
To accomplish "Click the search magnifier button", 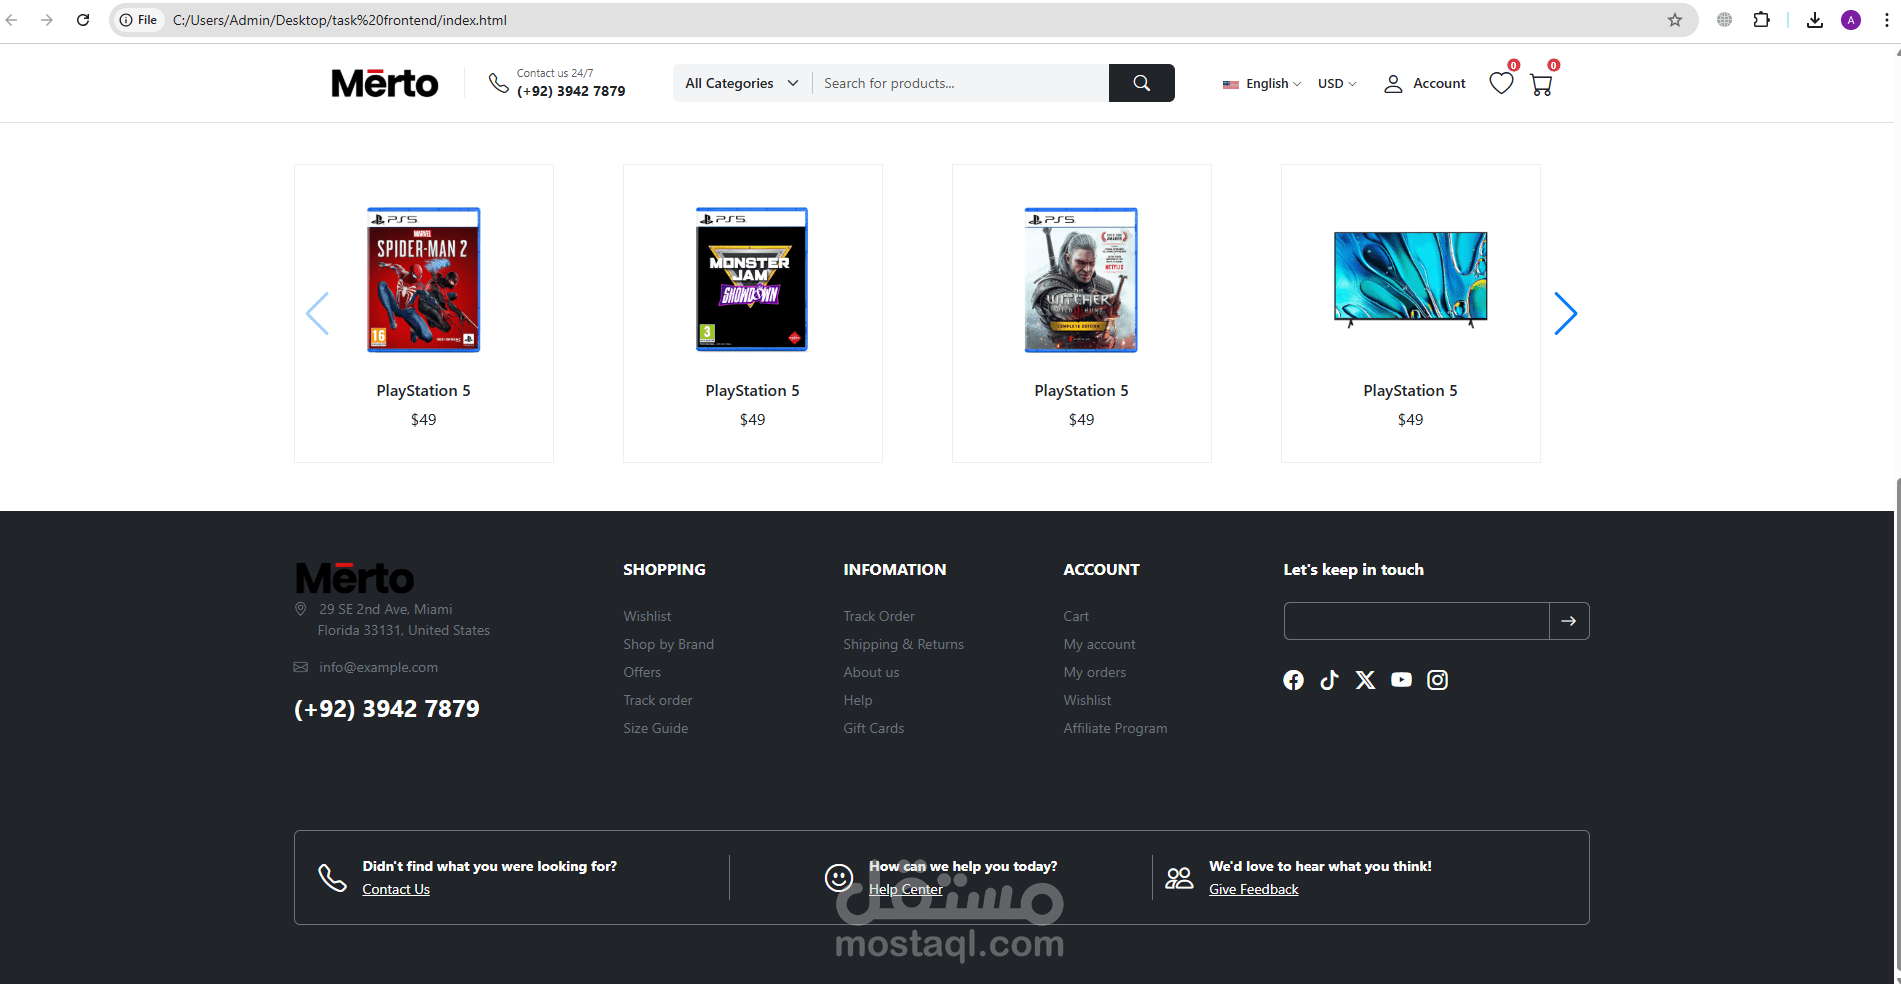I will coord(1141,83).
